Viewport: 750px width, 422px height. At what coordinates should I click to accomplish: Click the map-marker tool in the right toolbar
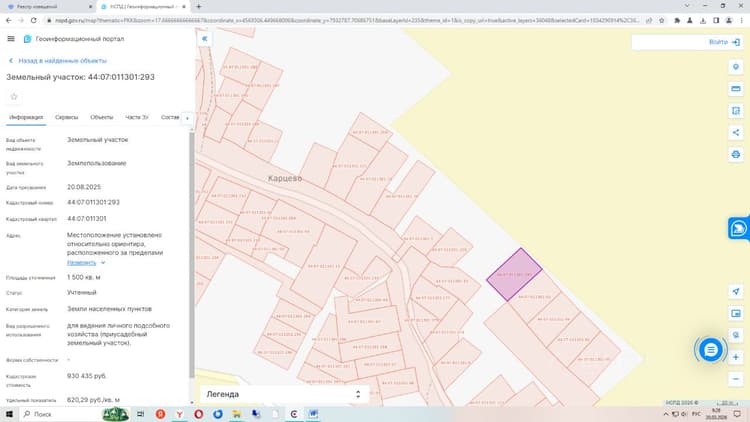[x=736, y=67]
